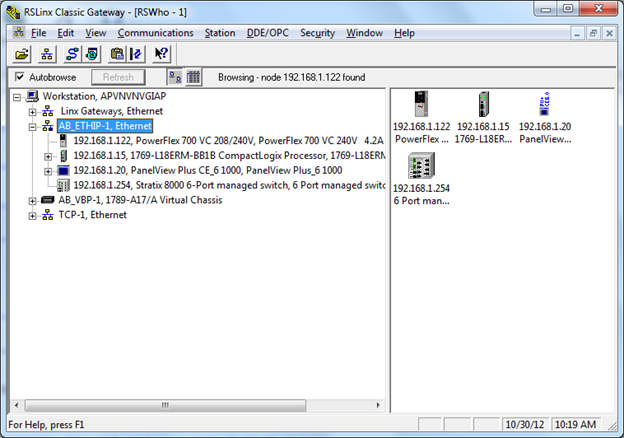This screenshot has height=438, width=624.
Task: Select the Workstation, APVNVNVGIAP tree item
Action: [104, 96]
